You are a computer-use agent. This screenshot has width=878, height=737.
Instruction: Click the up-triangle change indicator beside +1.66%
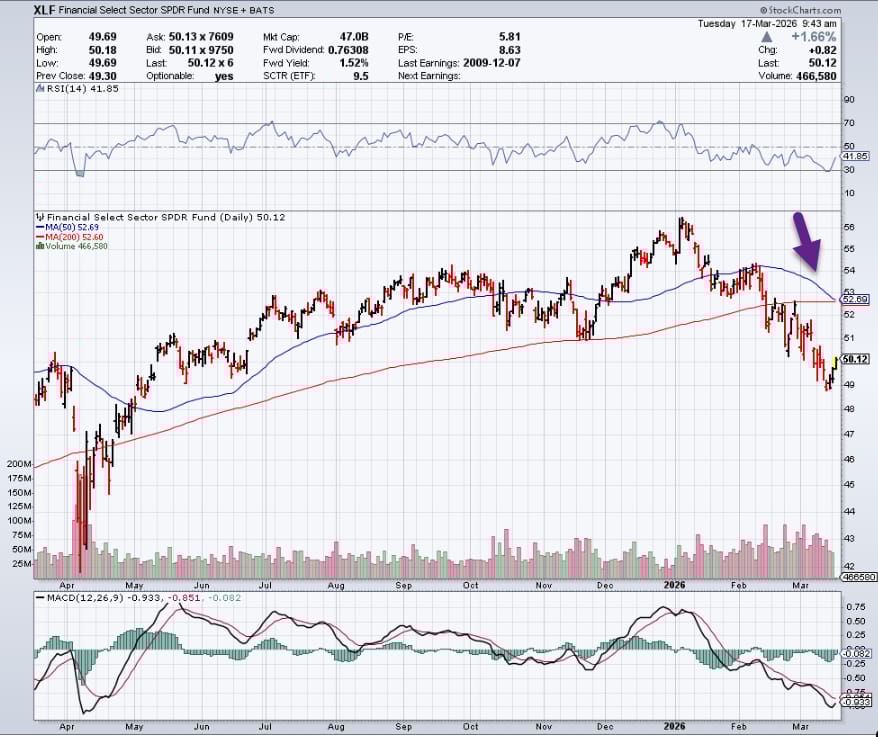767,38
